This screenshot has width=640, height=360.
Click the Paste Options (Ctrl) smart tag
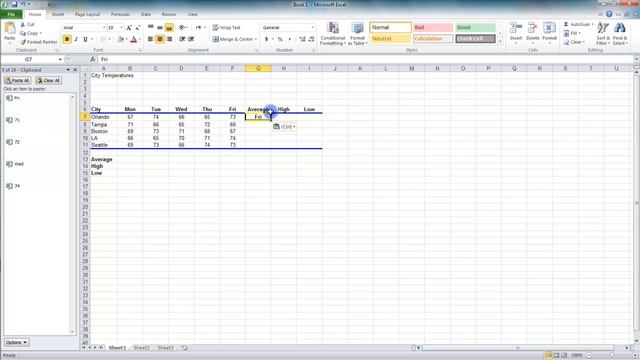(284, 127)
